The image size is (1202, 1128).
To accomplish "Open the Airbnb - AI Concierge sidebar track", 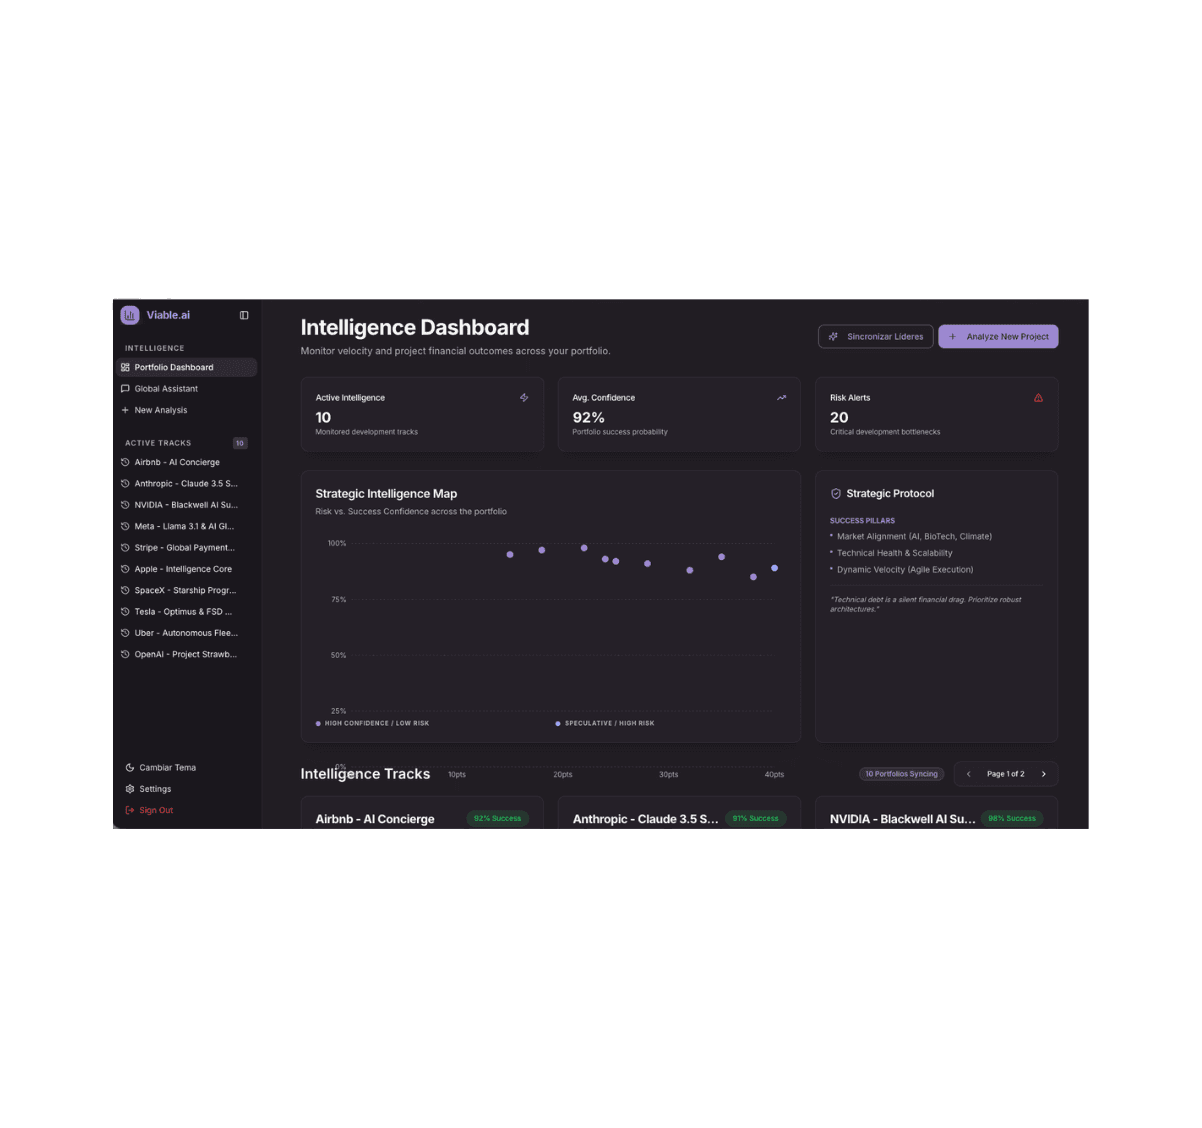I will tap(186, 462).
